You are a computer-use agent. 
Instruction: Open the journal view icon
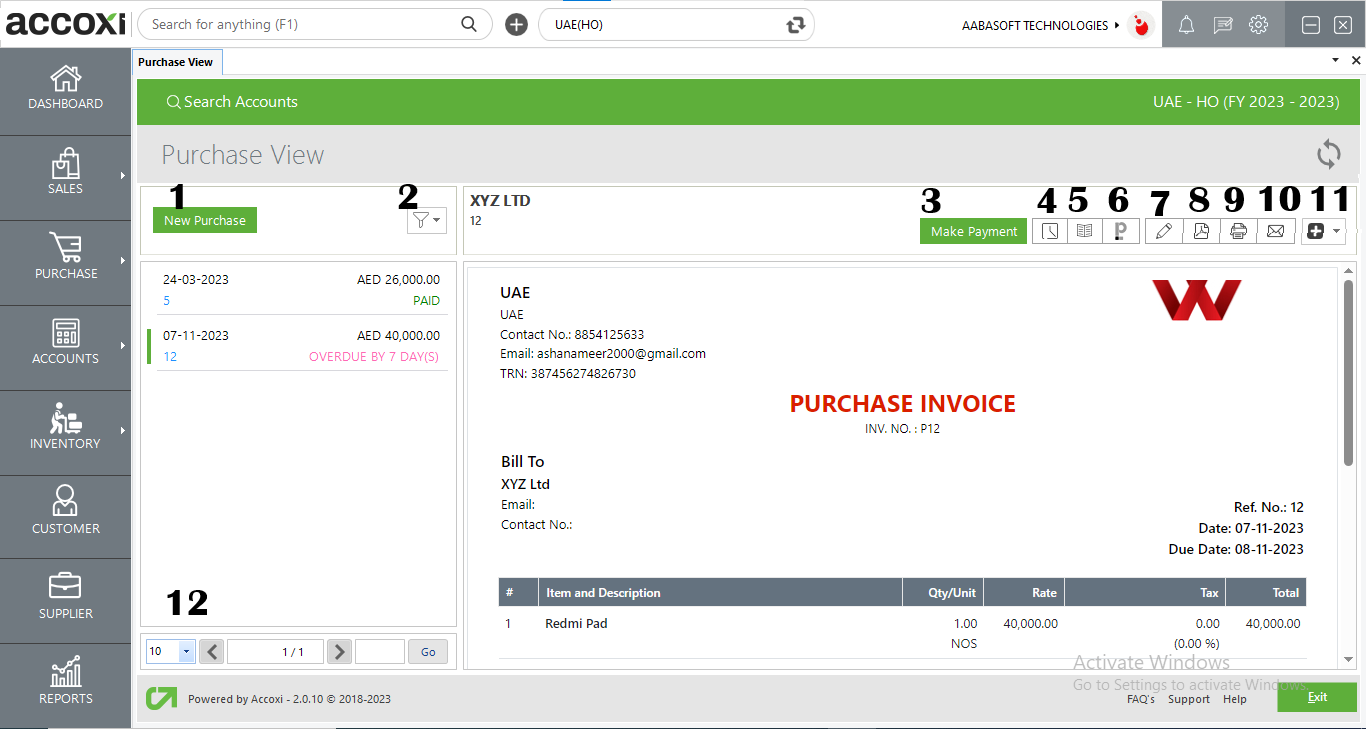tap(1049, 231)
